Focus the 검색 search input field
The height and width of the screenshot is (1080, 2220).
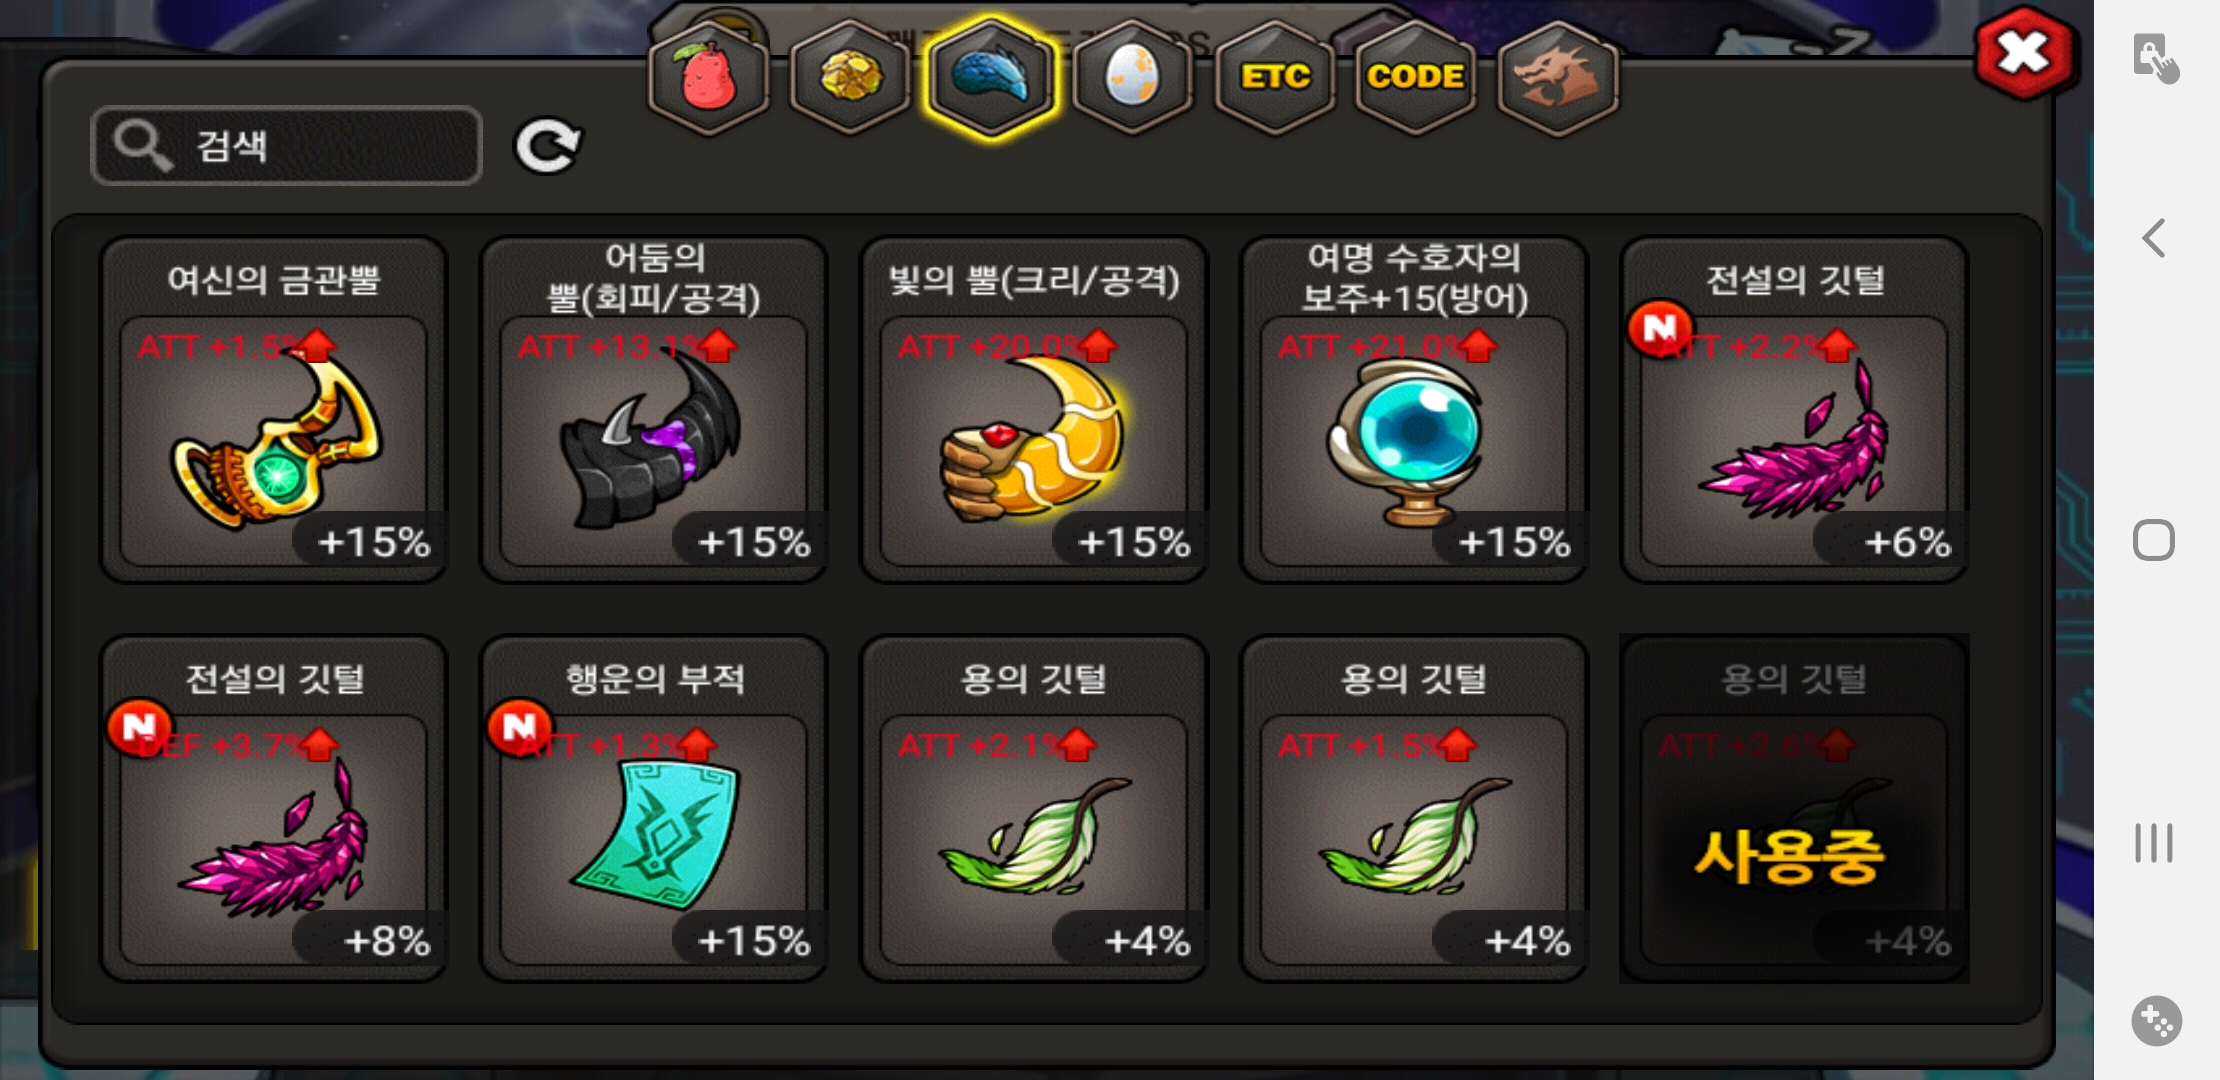(286, 146)
